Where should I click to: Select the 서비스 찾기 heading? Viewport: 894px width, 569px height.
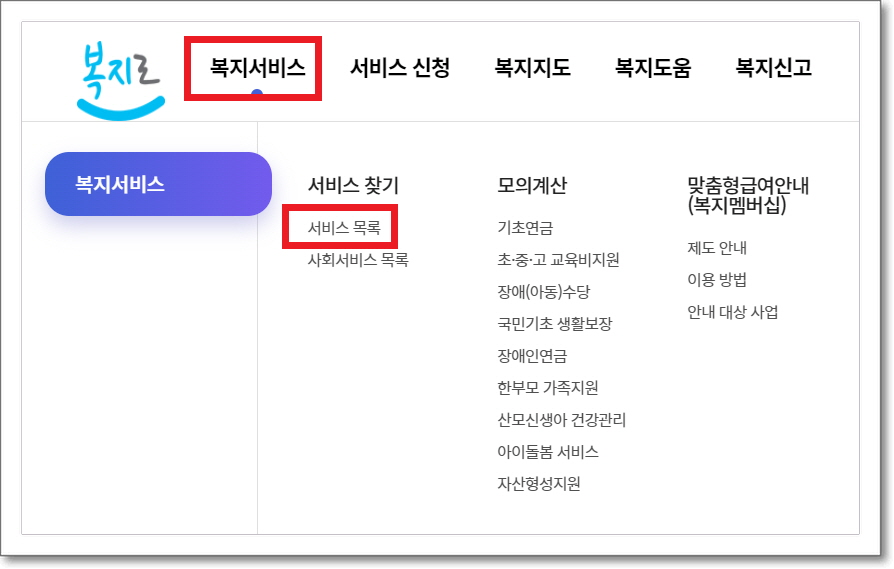(x=353, y=185)
